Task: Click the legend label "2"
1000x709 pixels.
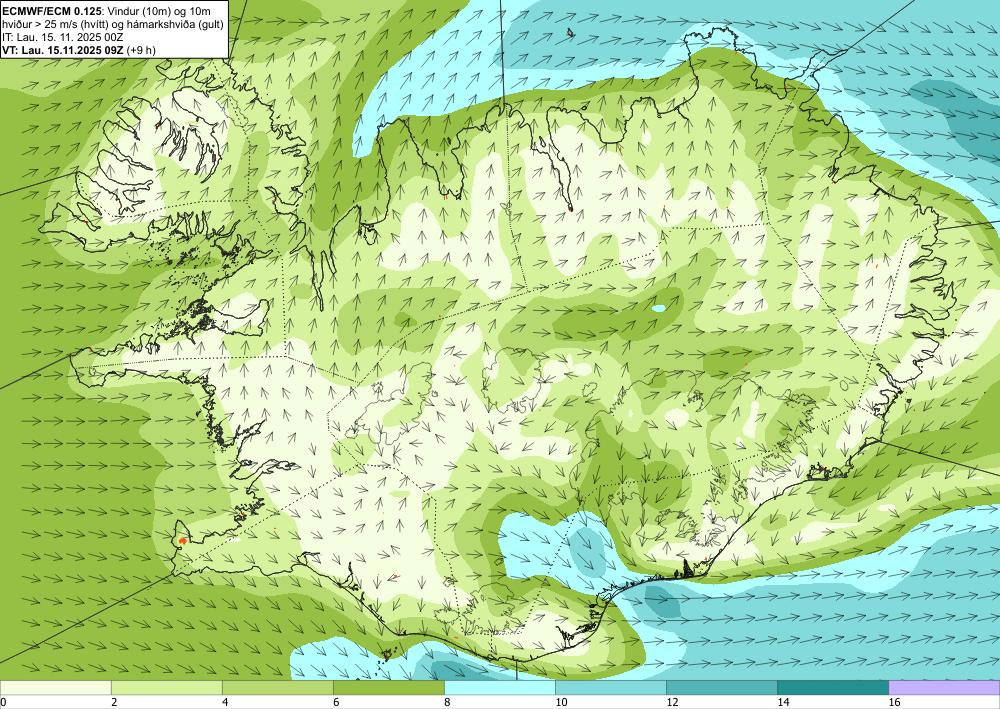Action: 114,702
